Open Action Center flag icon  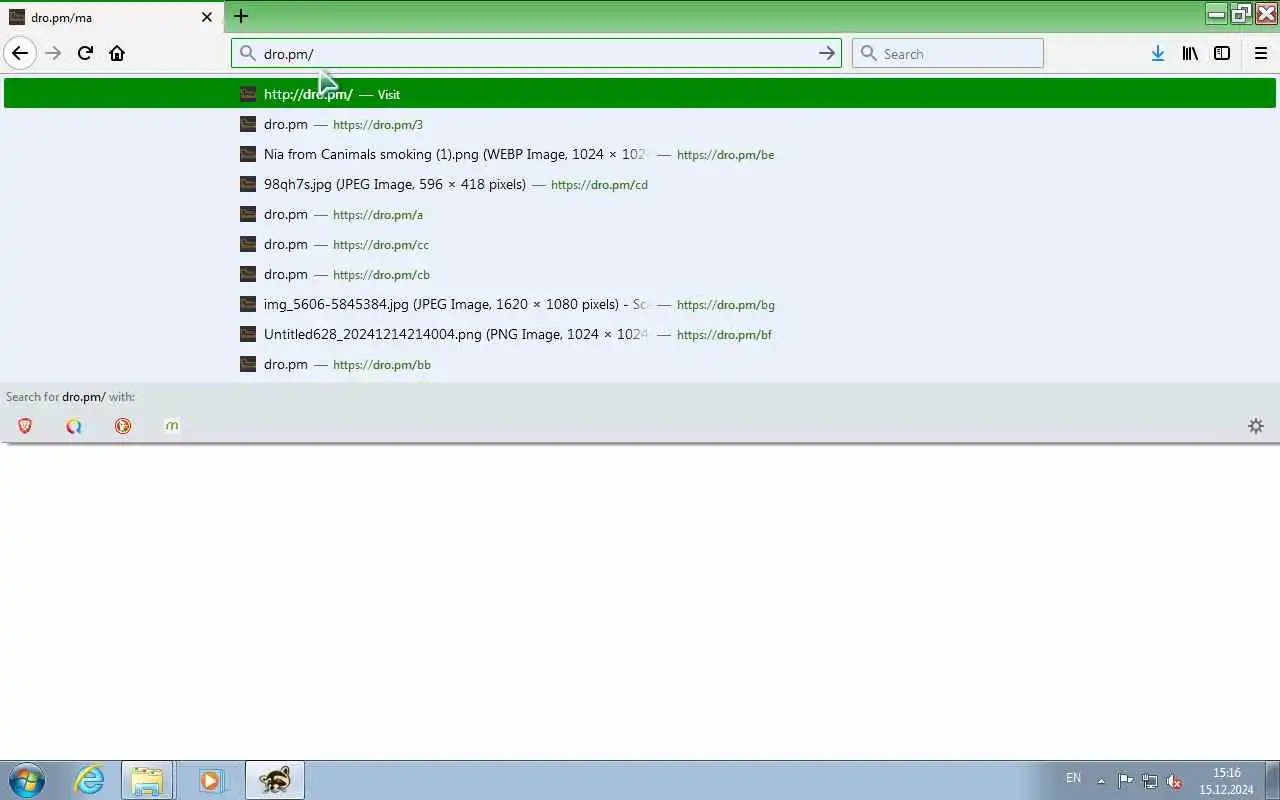click(x=1125, y=781)
